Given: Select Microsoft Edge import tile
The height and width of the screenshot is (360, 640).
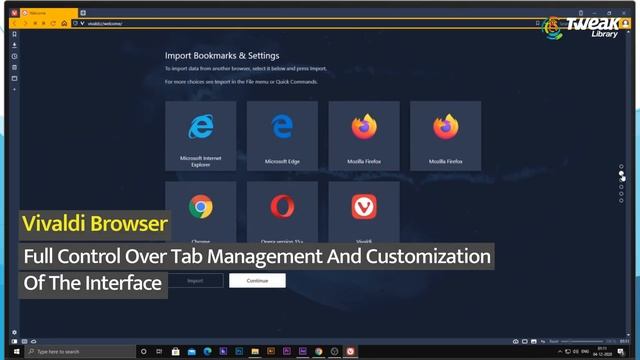Looking at the screenshot, I should pyautogui.click(x=282, y=136).
